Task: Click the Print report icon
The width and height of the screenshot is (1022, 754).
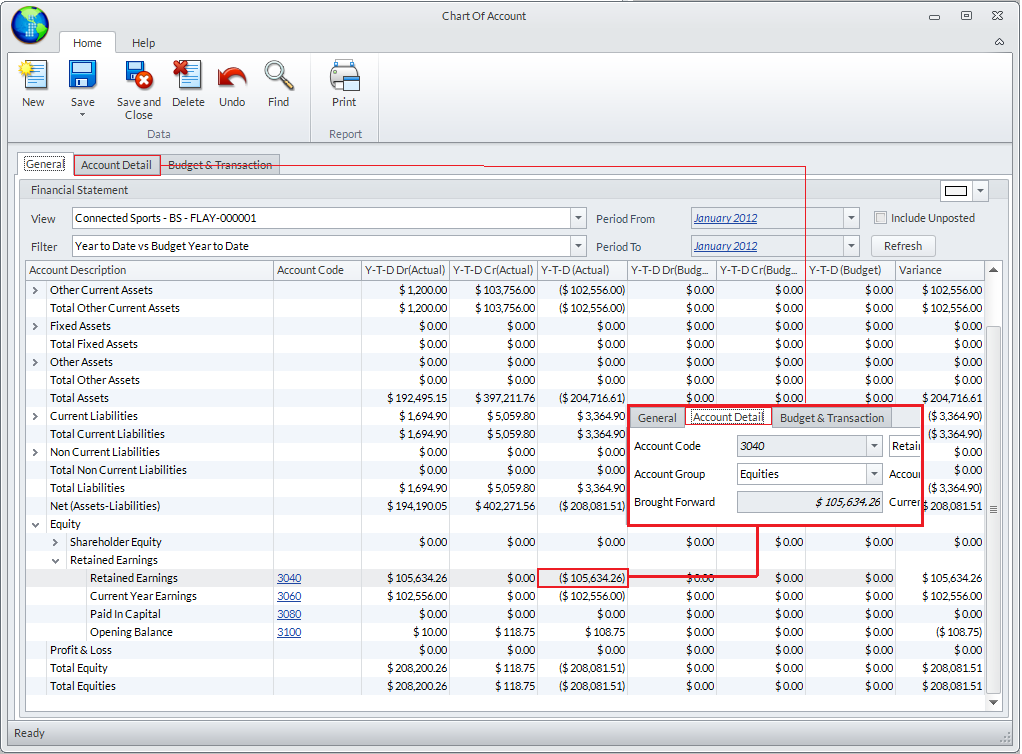Action: point(344,78)
